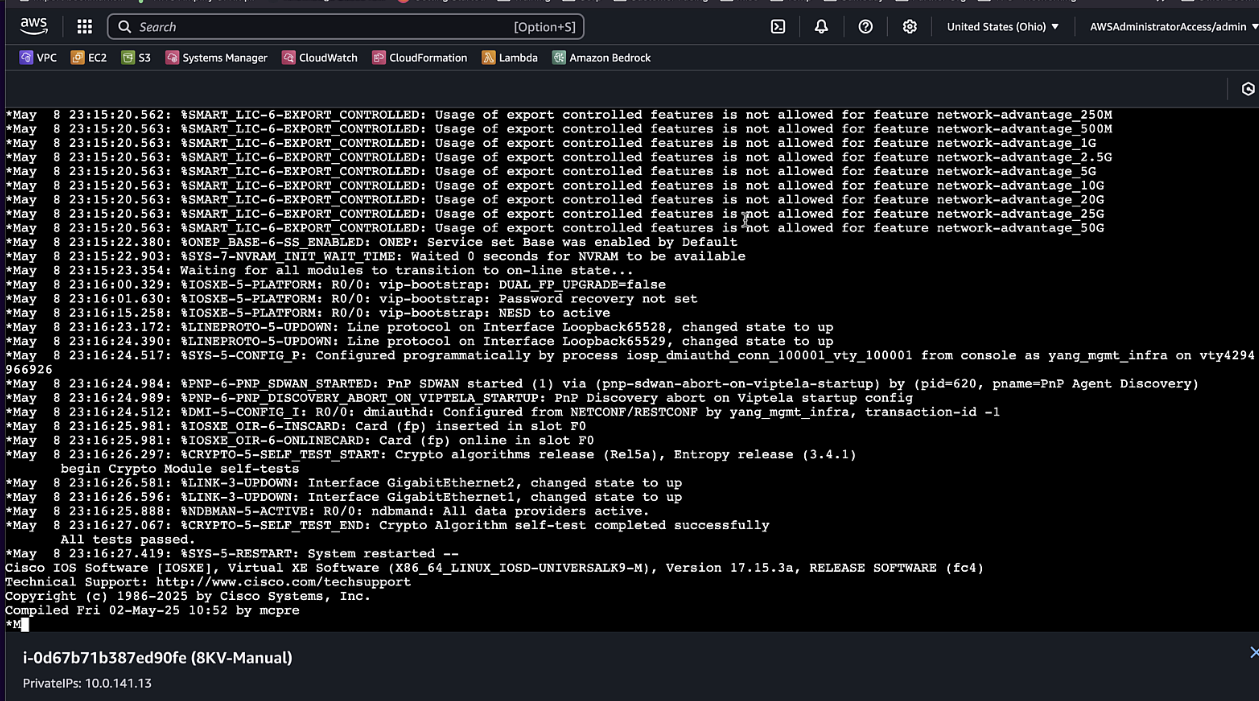Click the terminal cursor at the *M prompt

(25, 625)
